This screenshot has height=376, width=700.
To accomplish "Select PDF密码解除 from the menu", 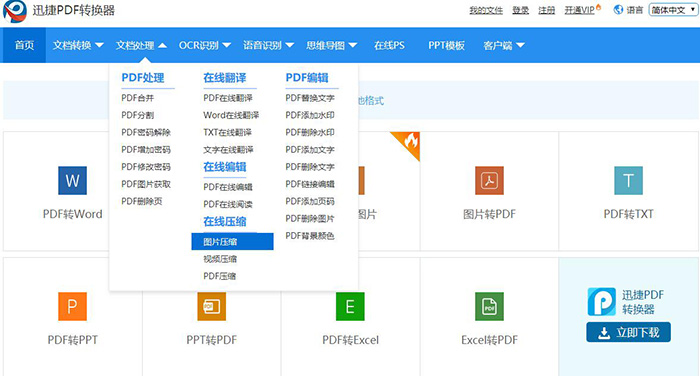I will coord(146,133).
